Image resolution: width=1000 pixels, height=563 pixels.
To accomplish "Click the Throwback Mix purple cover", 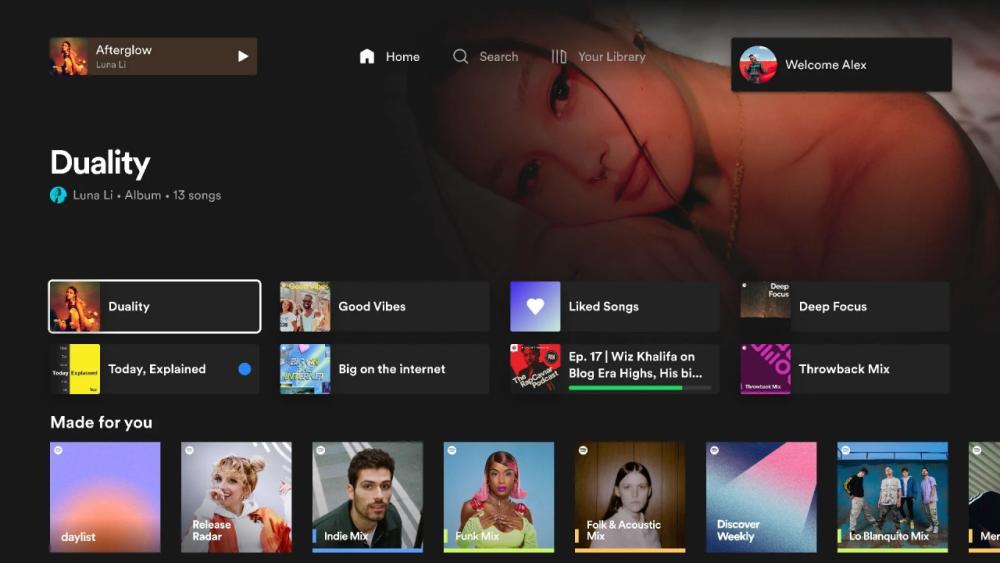I will [x=765, y=369].
